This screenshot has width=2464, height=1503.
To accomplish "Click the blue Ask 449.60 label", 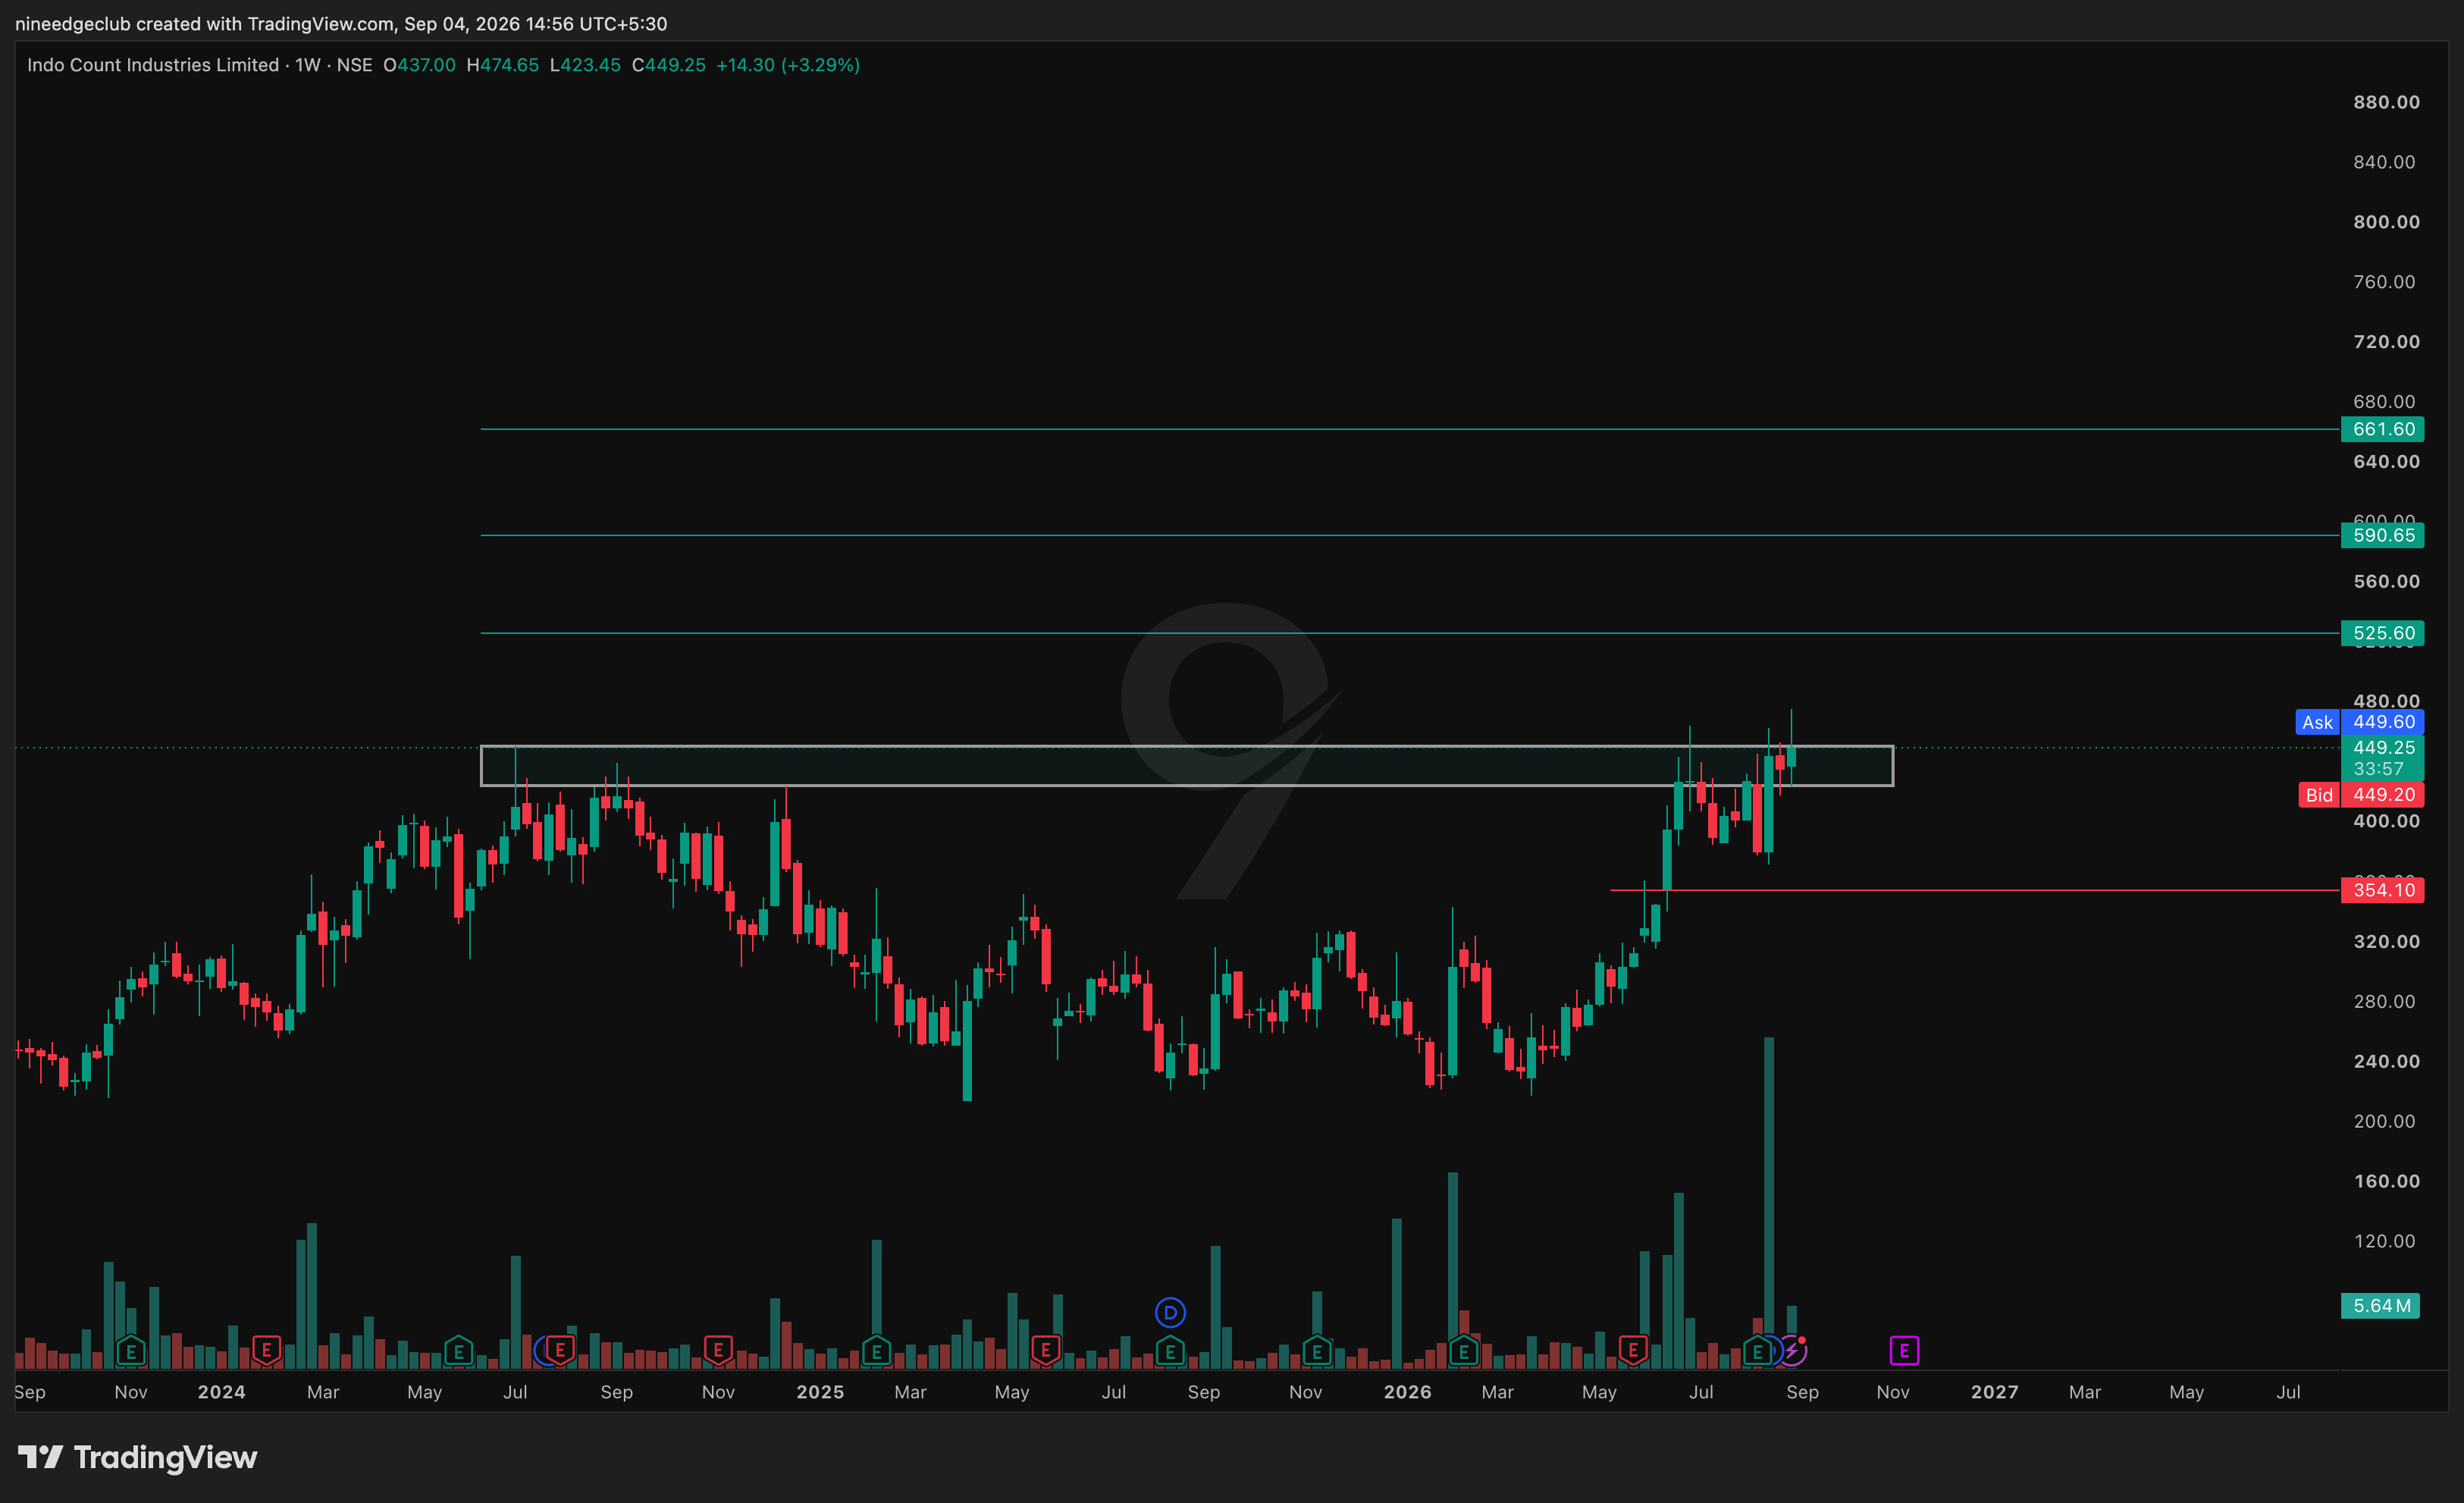I will 2359,722.
